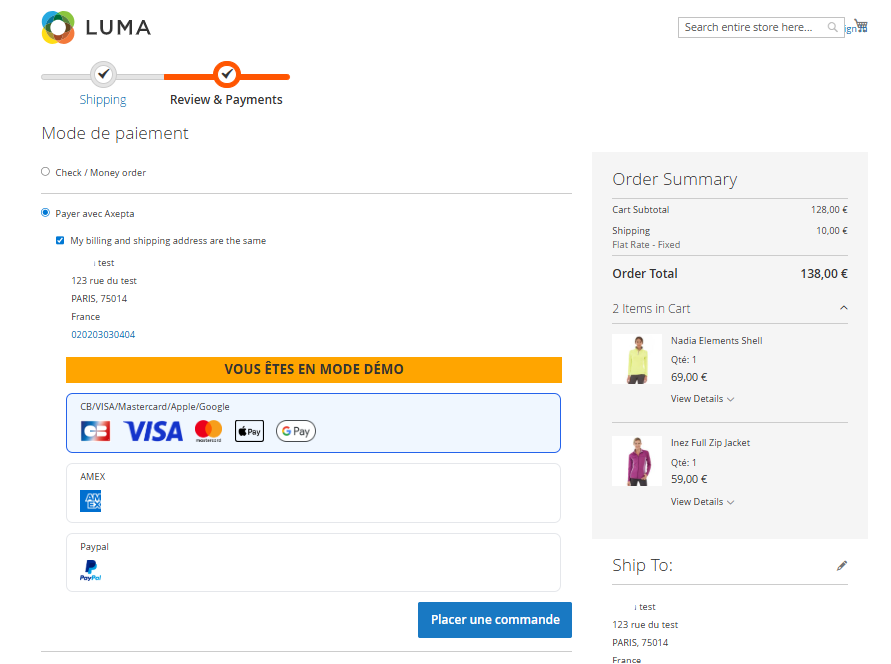Go back to the Shipping step

tap(103, 75)
